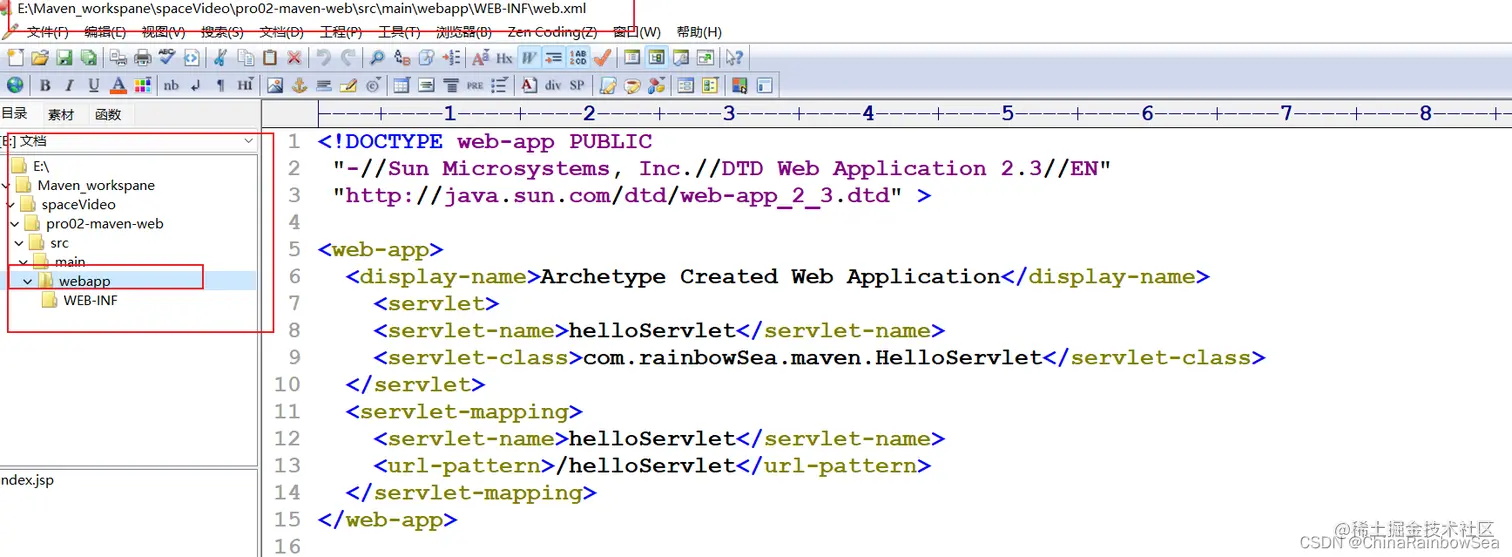The width and height of the screenshot is (1512, 557).
Task: Collapse the spaceVideo folder
Action: pyautogui.click(x=11, y=204)
